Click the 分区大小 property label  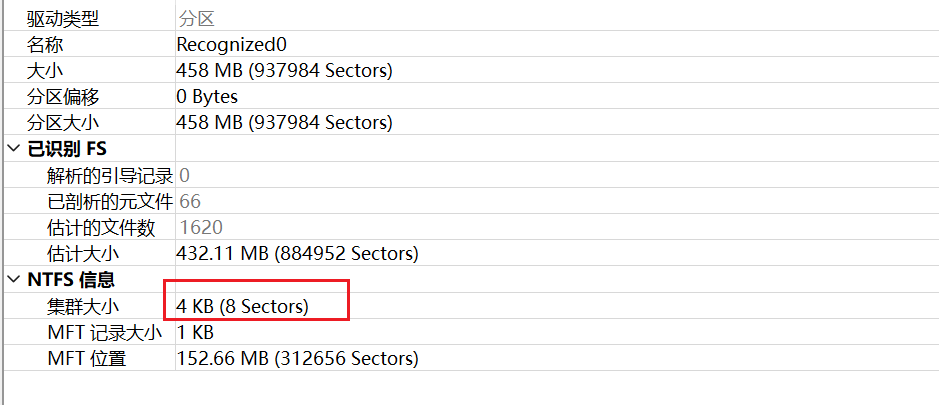click(63, 123)
